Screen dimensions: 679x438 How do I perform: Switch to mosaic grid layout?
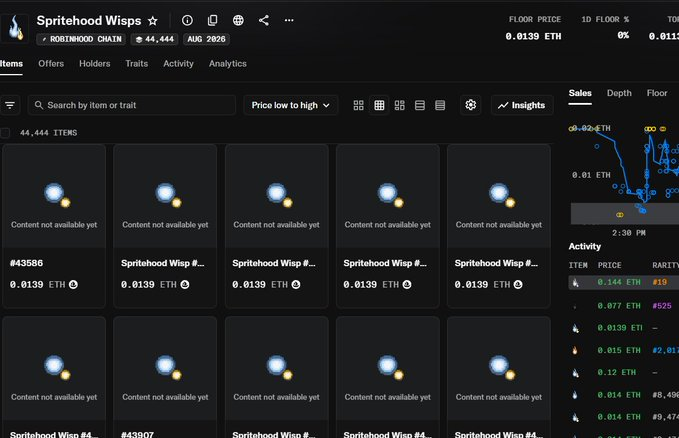tap(399, 105)
